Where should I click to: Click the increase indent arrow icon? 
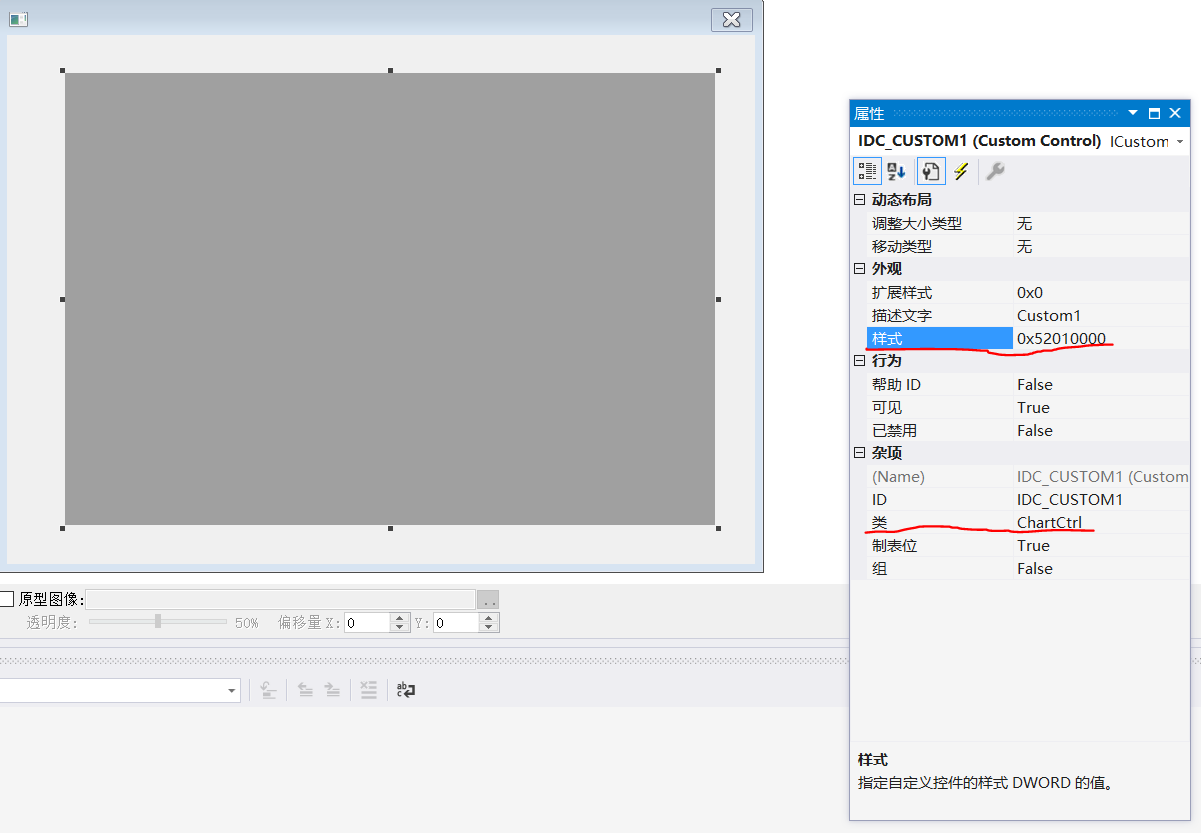click(333, 690)
